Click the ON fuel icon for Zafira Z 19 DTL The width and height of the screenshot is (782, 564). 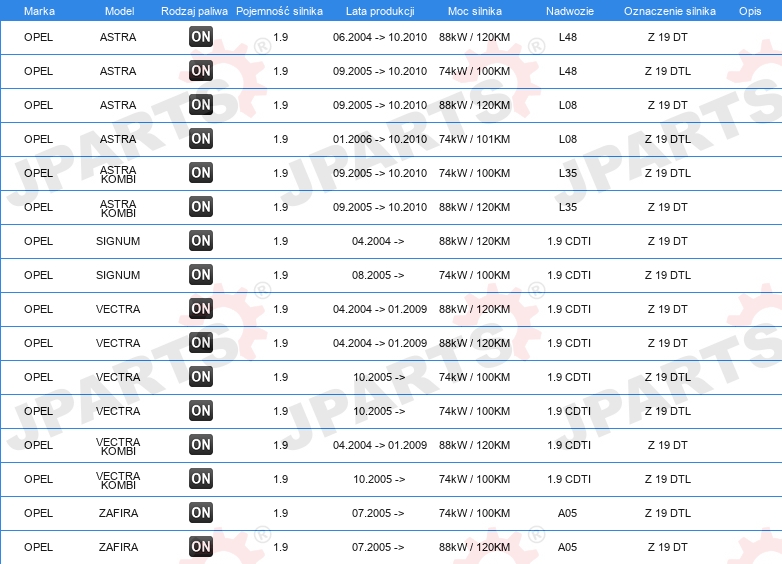click(201, 513)
